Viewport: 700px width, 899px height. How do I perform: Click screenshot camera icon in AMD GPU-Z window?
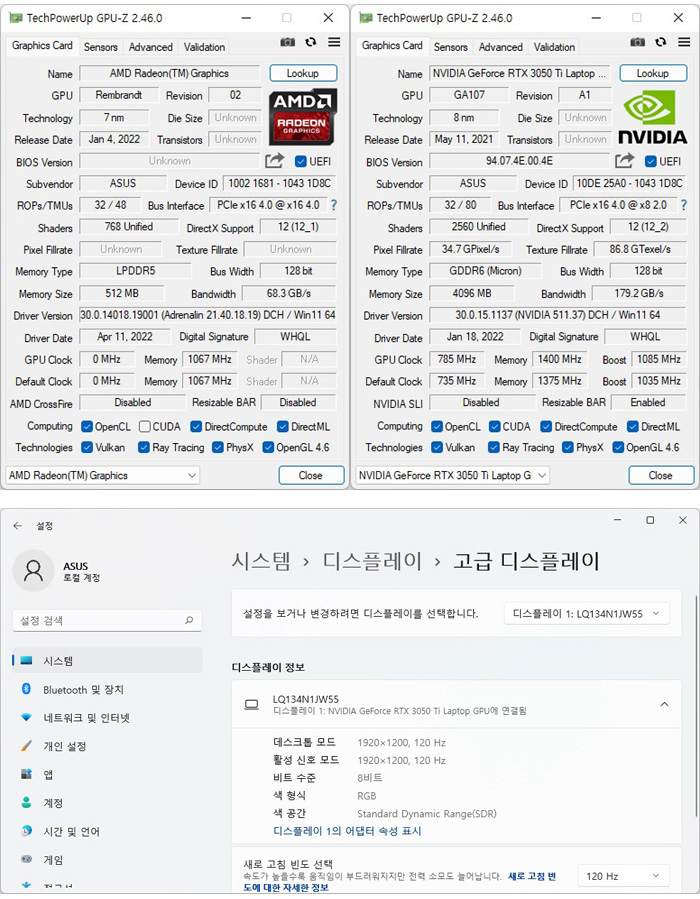tap(287, 42)
